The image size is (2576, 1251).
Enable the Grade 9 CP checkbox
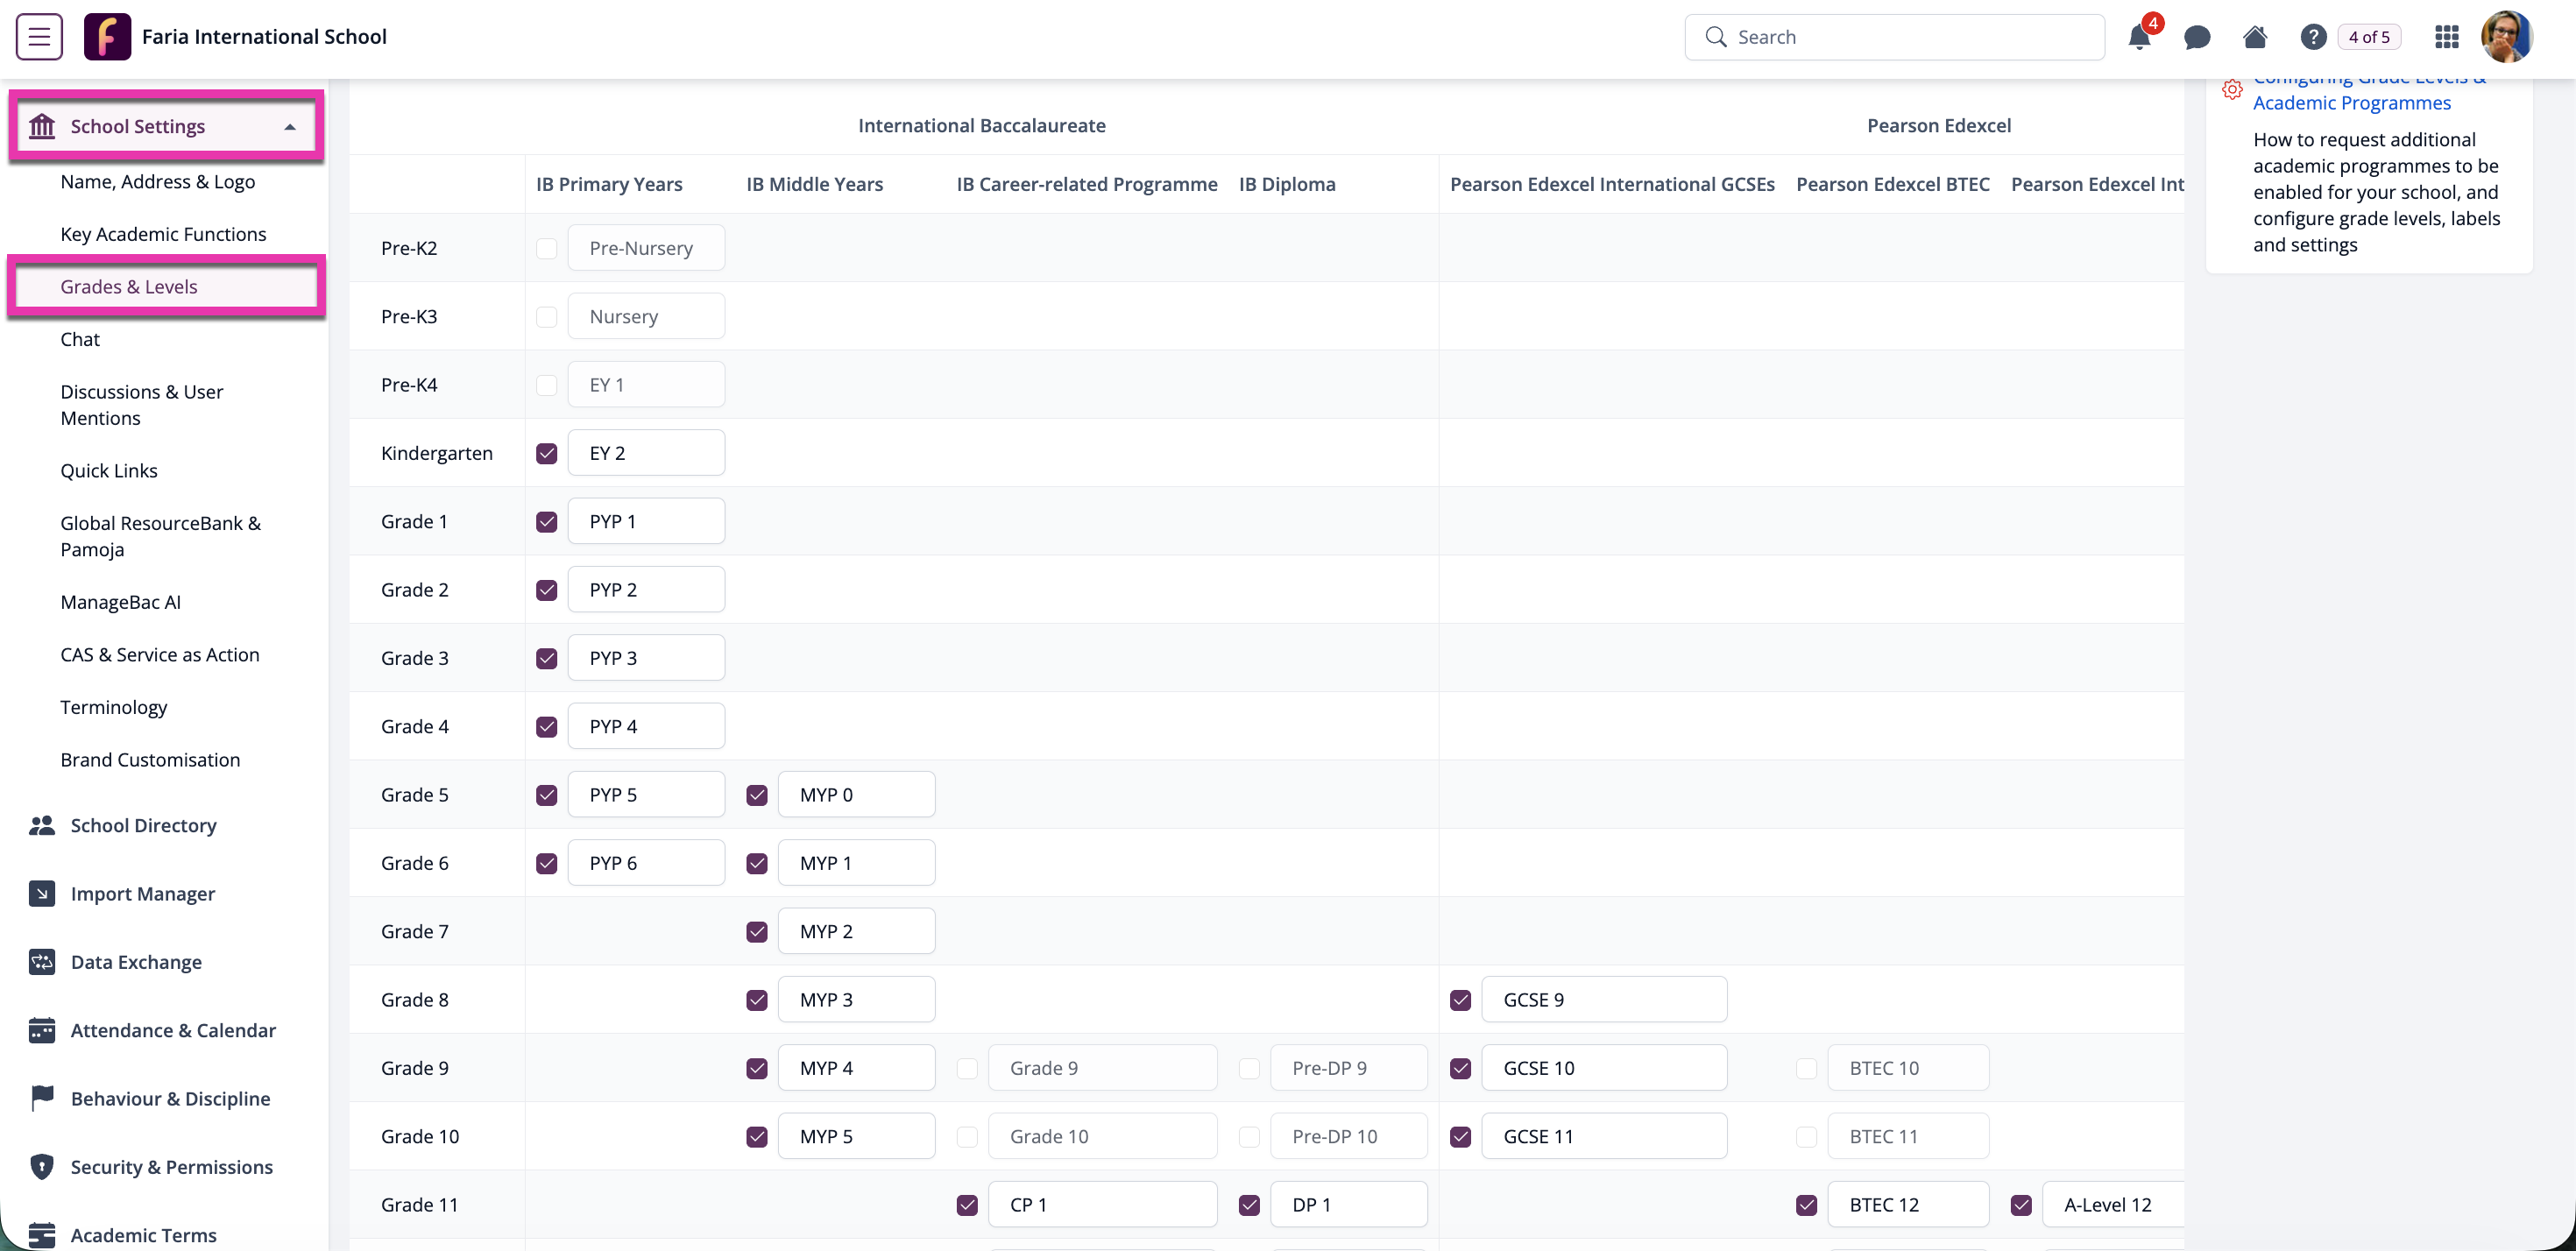(967, 1068)
